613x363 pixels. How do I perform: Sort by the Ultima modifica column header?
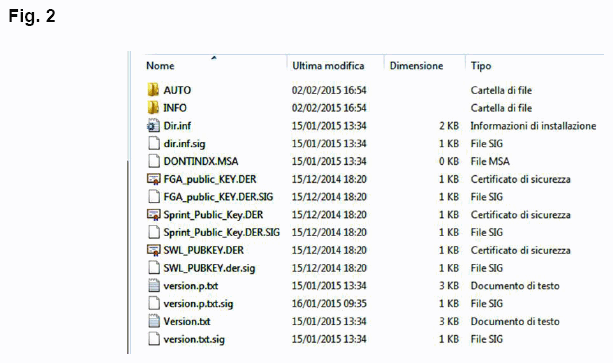[x=328, y=66]
